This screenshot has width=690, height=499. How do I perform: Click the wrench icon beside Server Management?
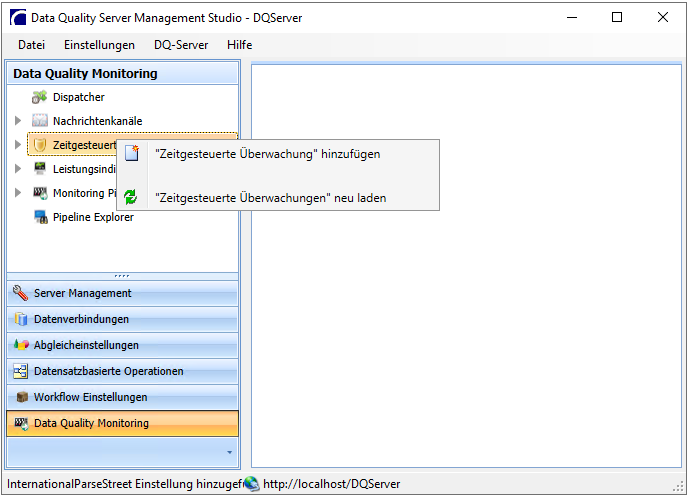[x=20, y=293]
